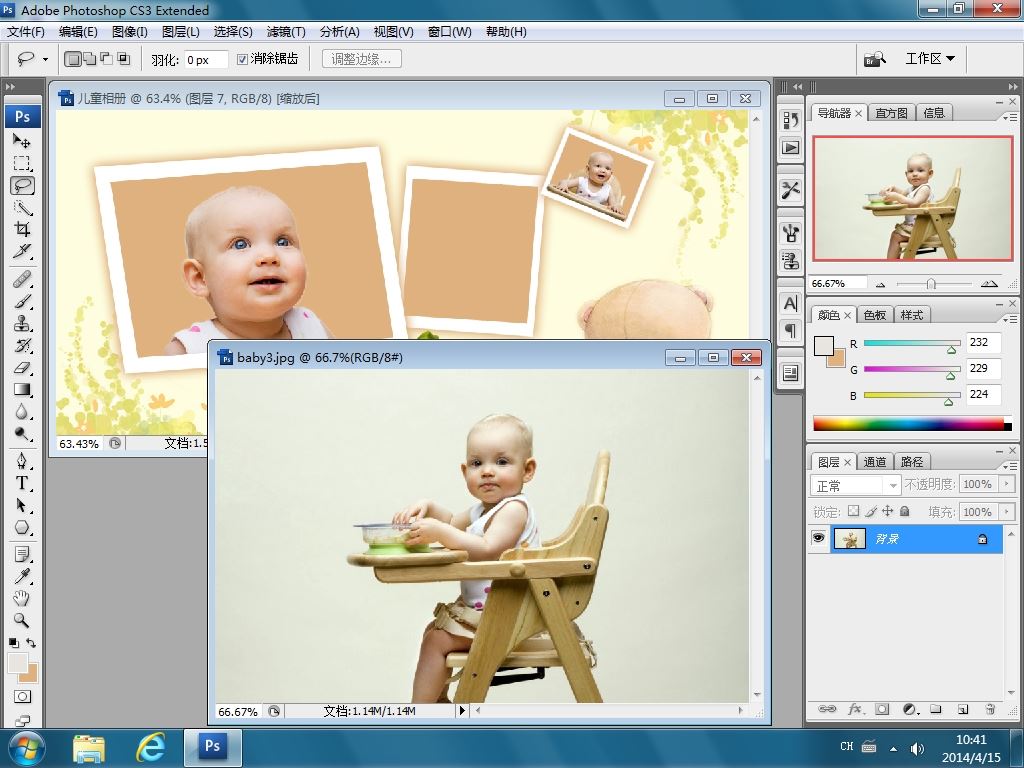Open the layer Fill slider arrow
This screenshot has width=1024, height=768.
[x=1007, y=511]
